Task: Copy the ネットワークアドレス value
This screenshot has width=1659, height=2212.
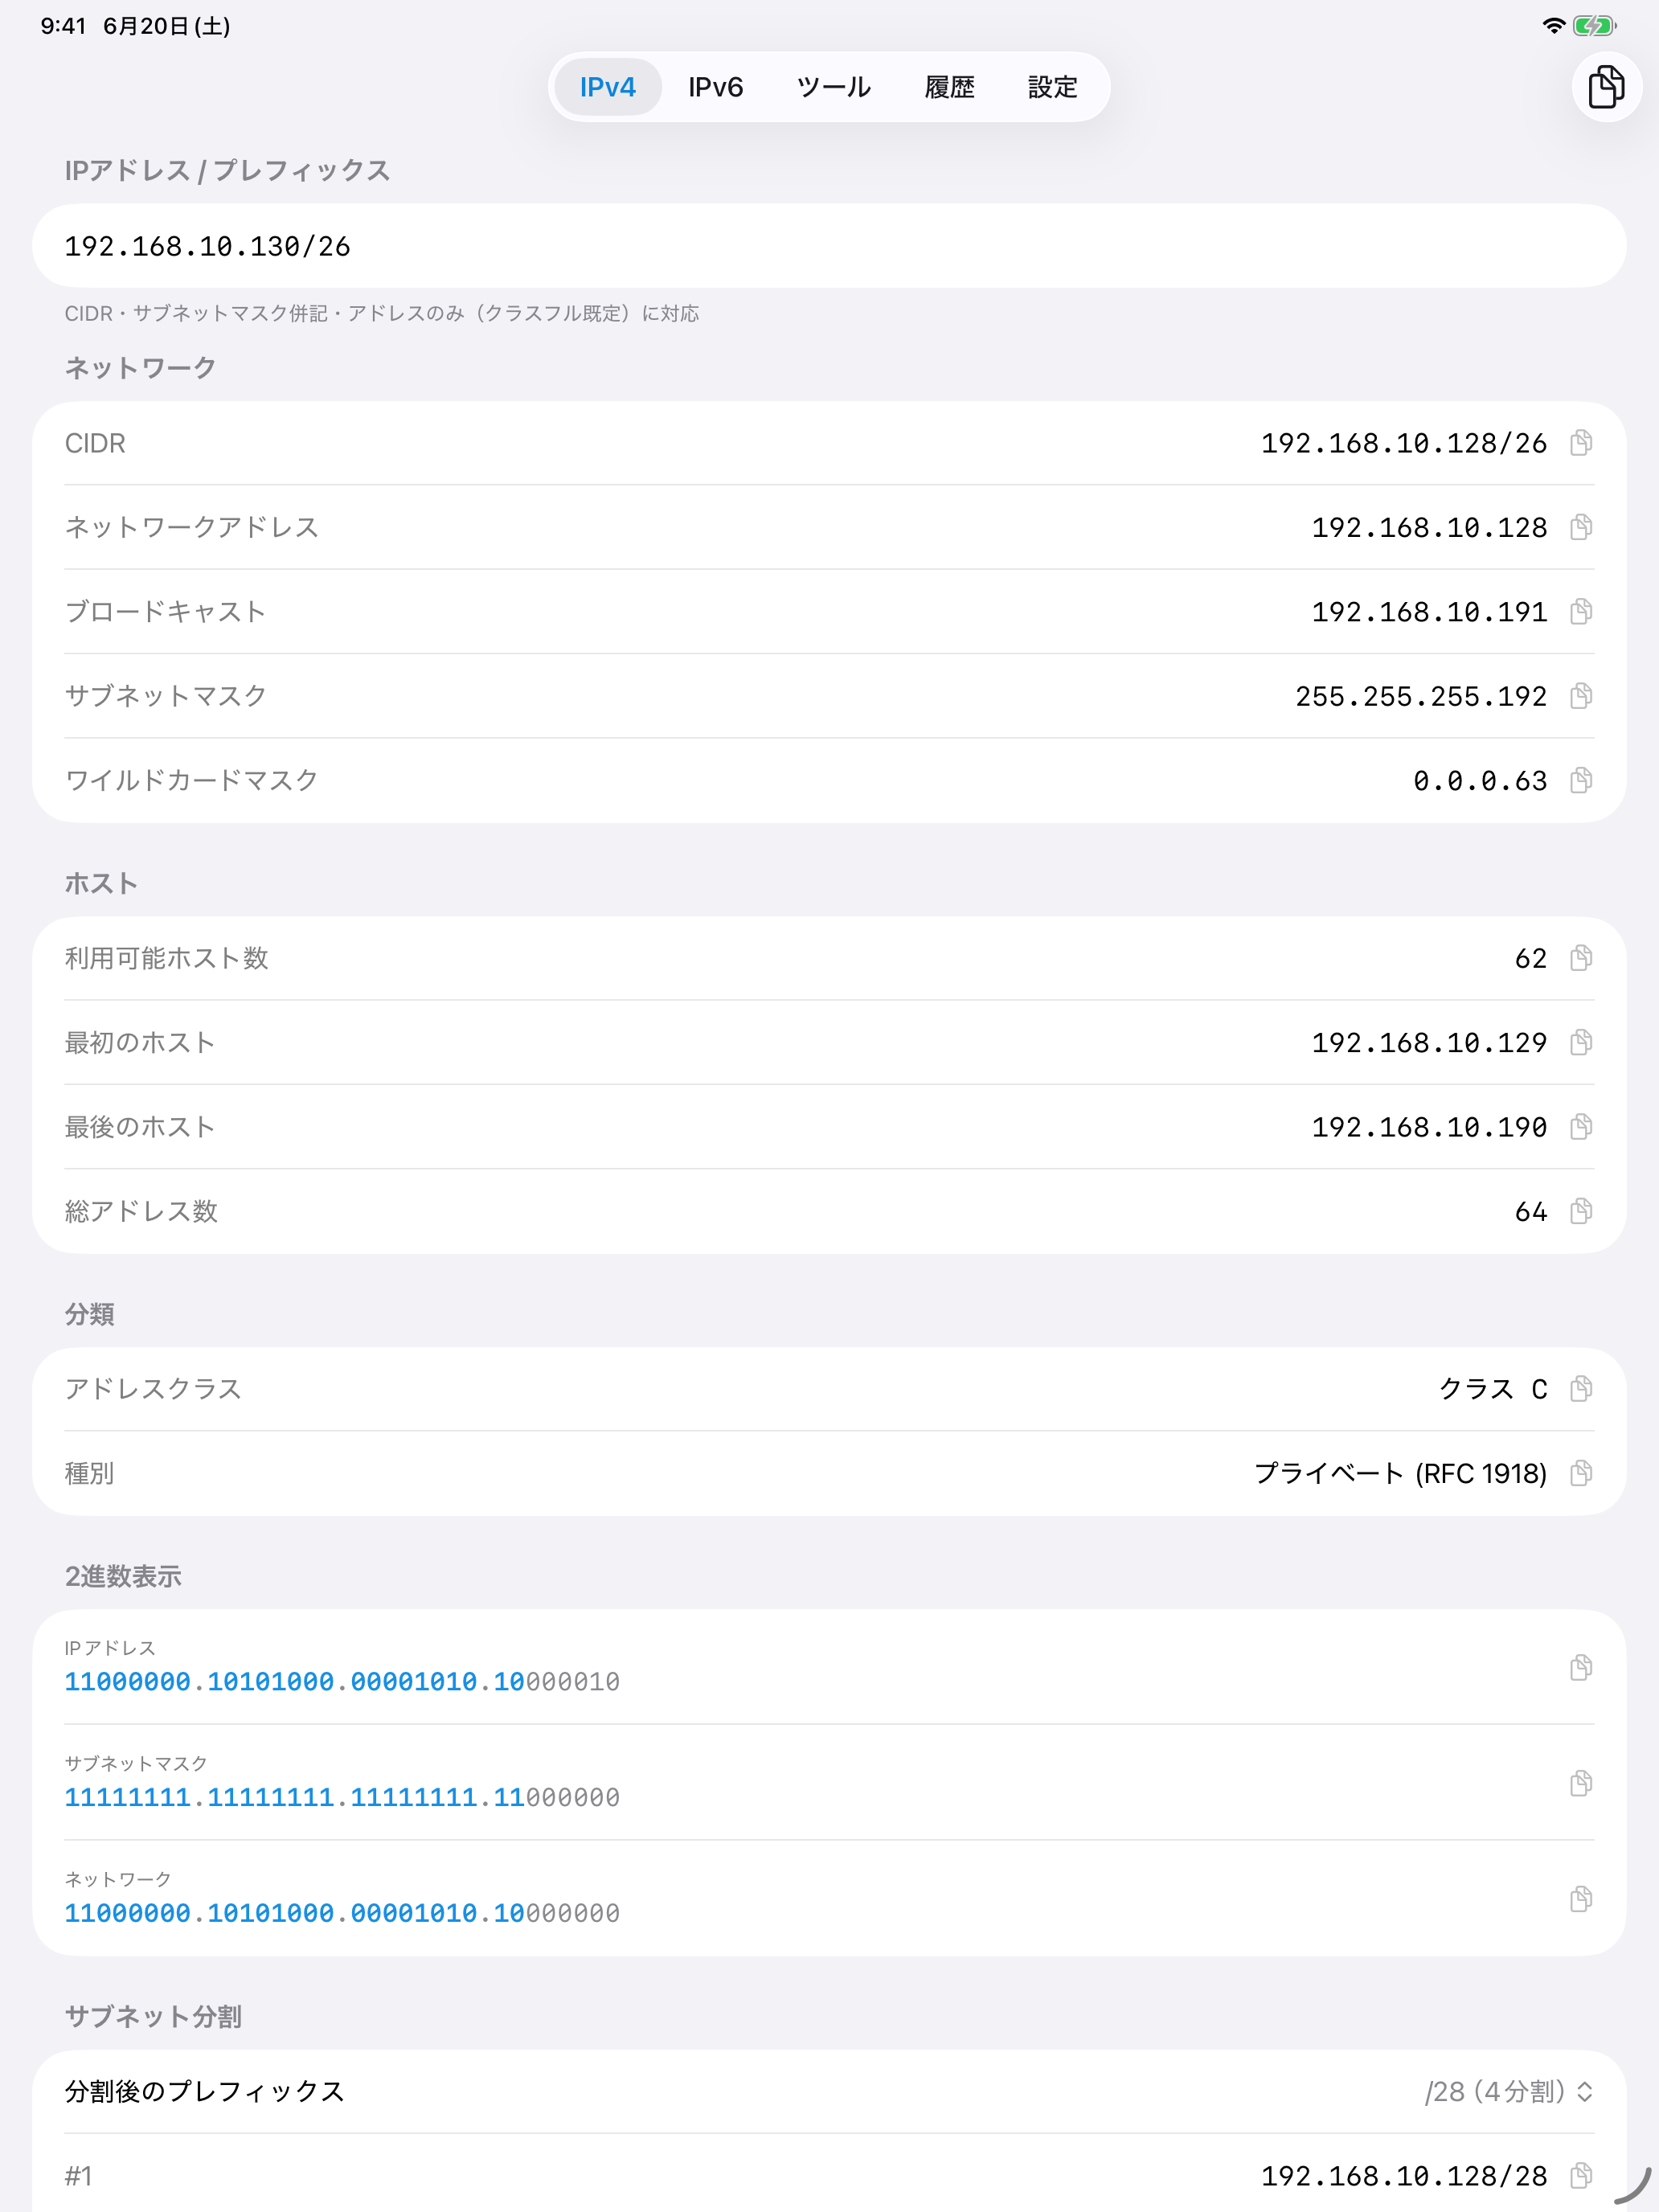Action: coord(1580,527)
